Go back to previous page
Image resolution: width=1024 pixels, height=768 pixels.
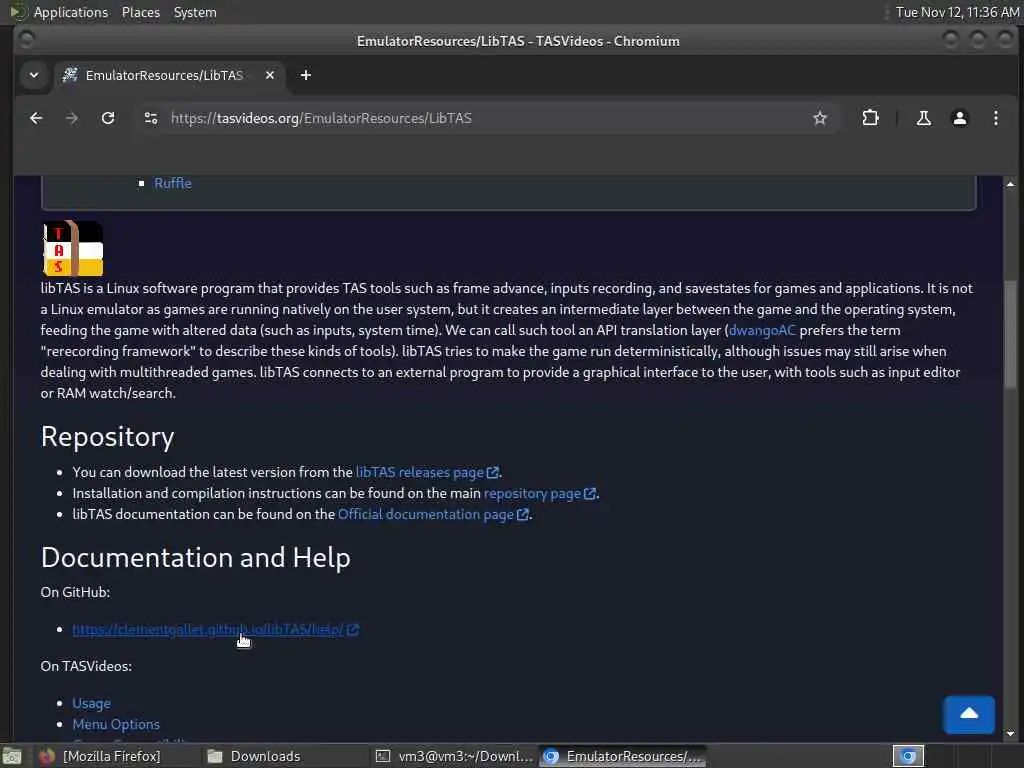click(x=36, y=118)
